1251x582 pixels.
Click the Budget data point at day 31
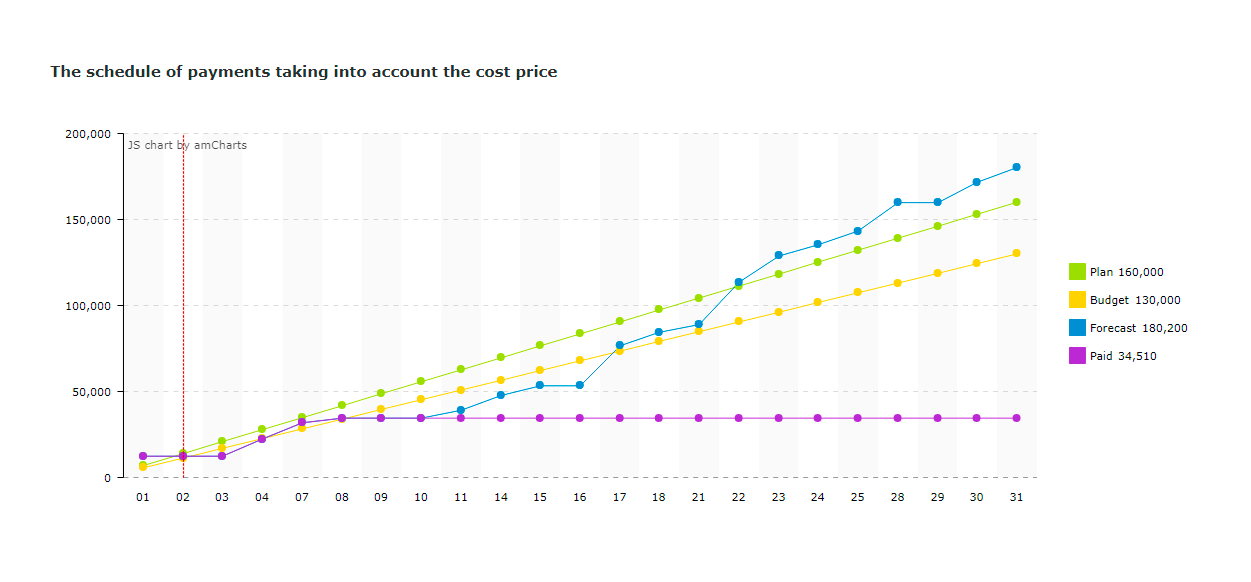click(x=1016, y=253)
